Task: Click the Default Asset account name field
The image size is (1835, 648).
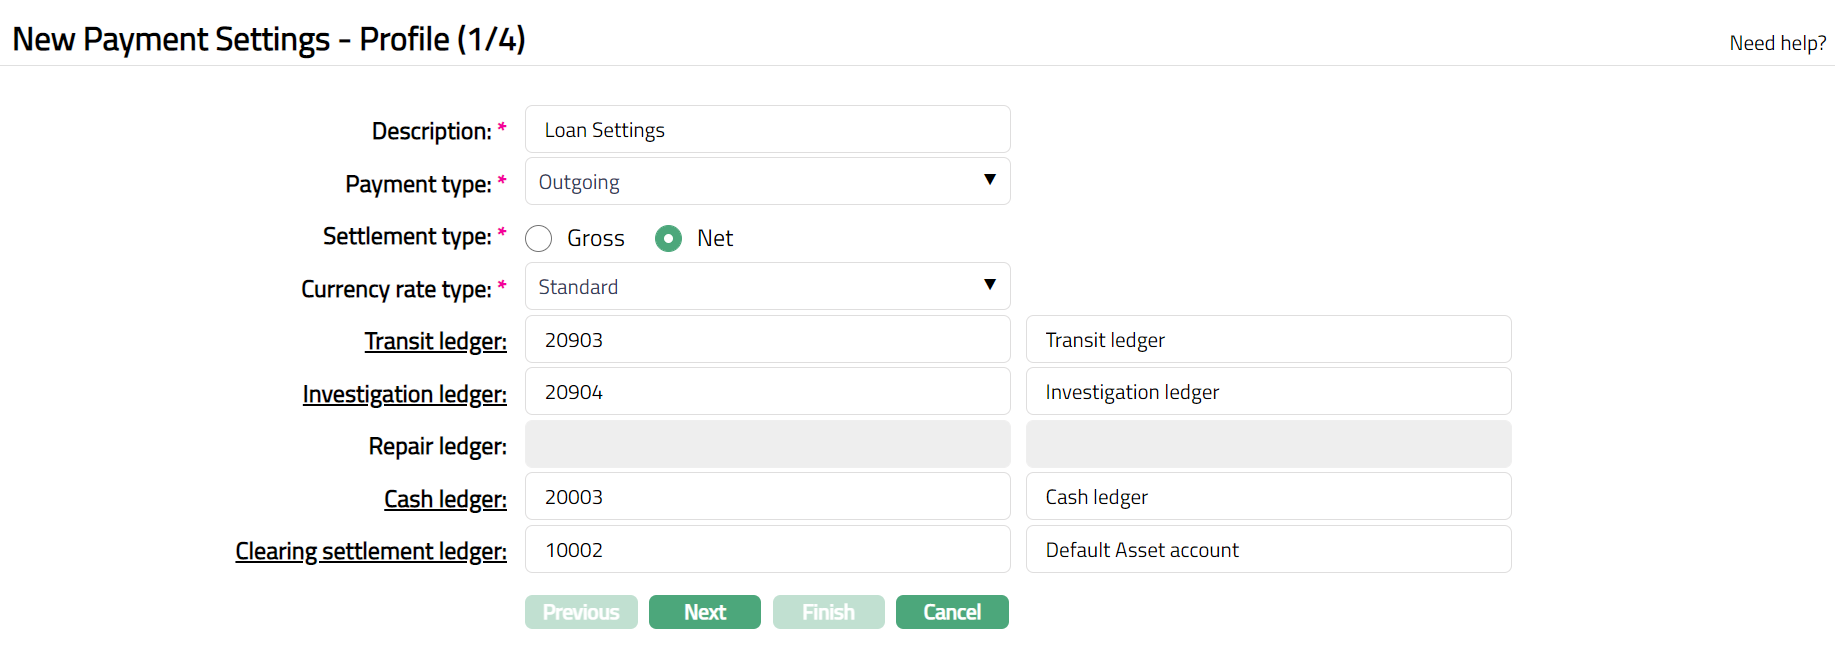Action: coord(1268,550)
